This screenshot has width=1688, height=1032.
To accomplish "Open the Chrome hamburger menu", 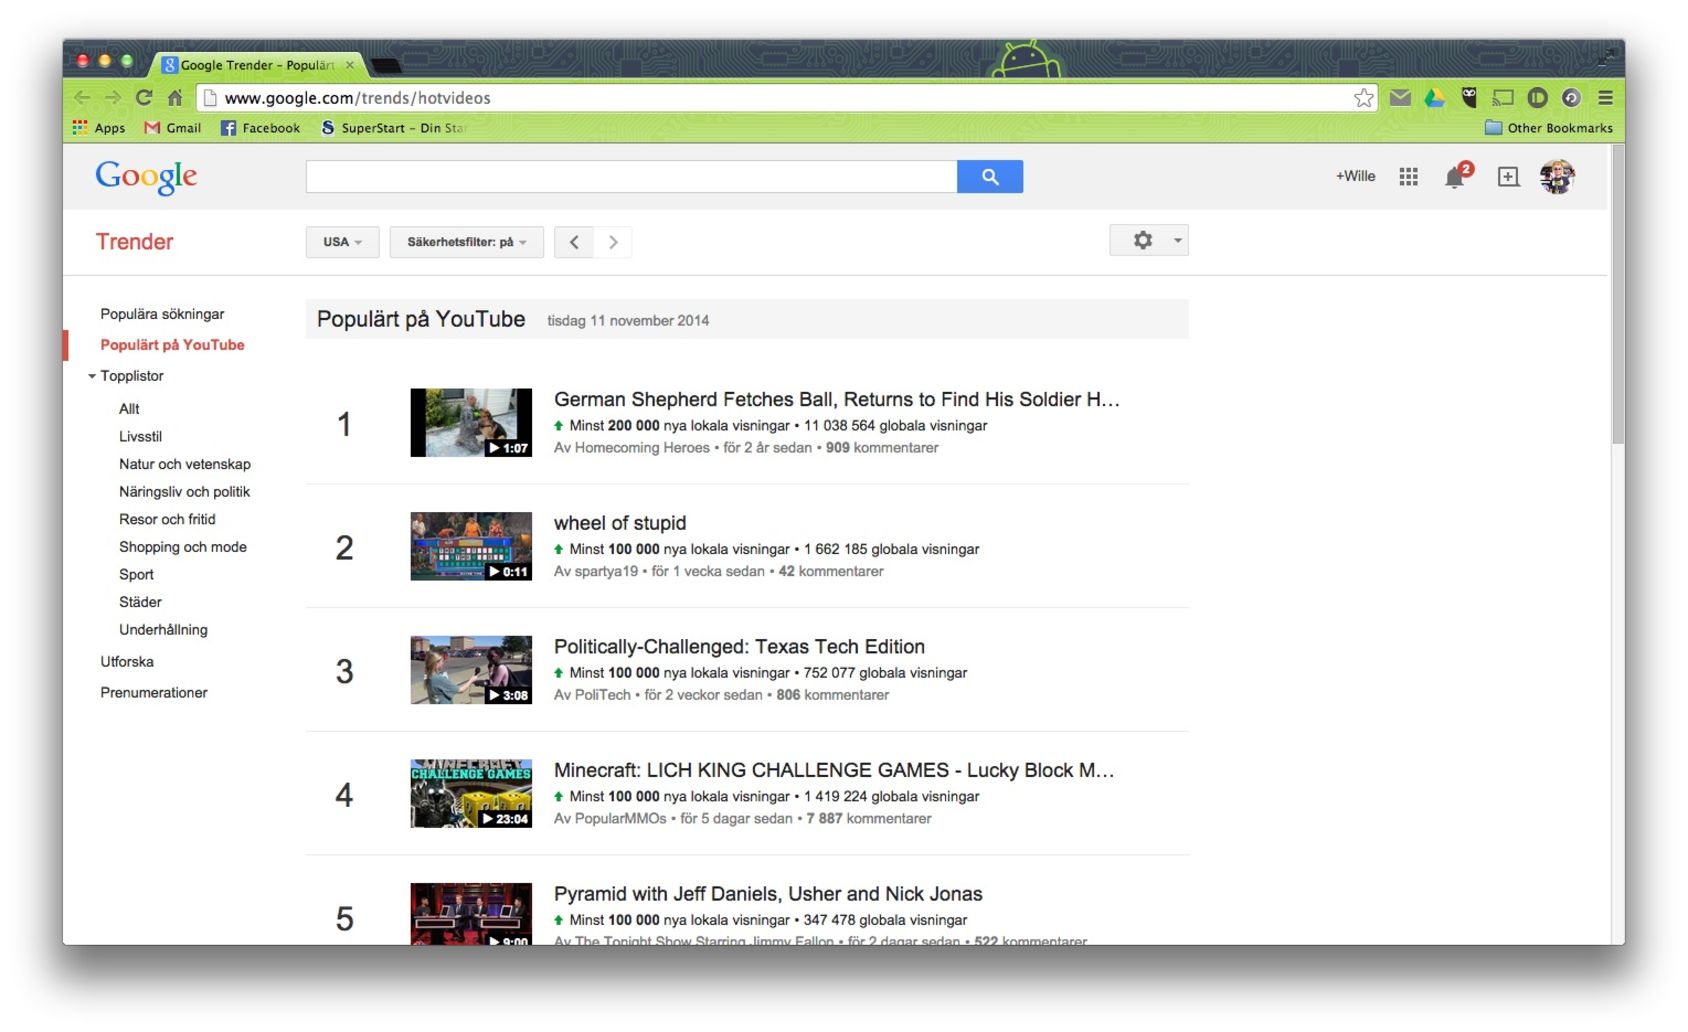I will (x=1605, y=98).
